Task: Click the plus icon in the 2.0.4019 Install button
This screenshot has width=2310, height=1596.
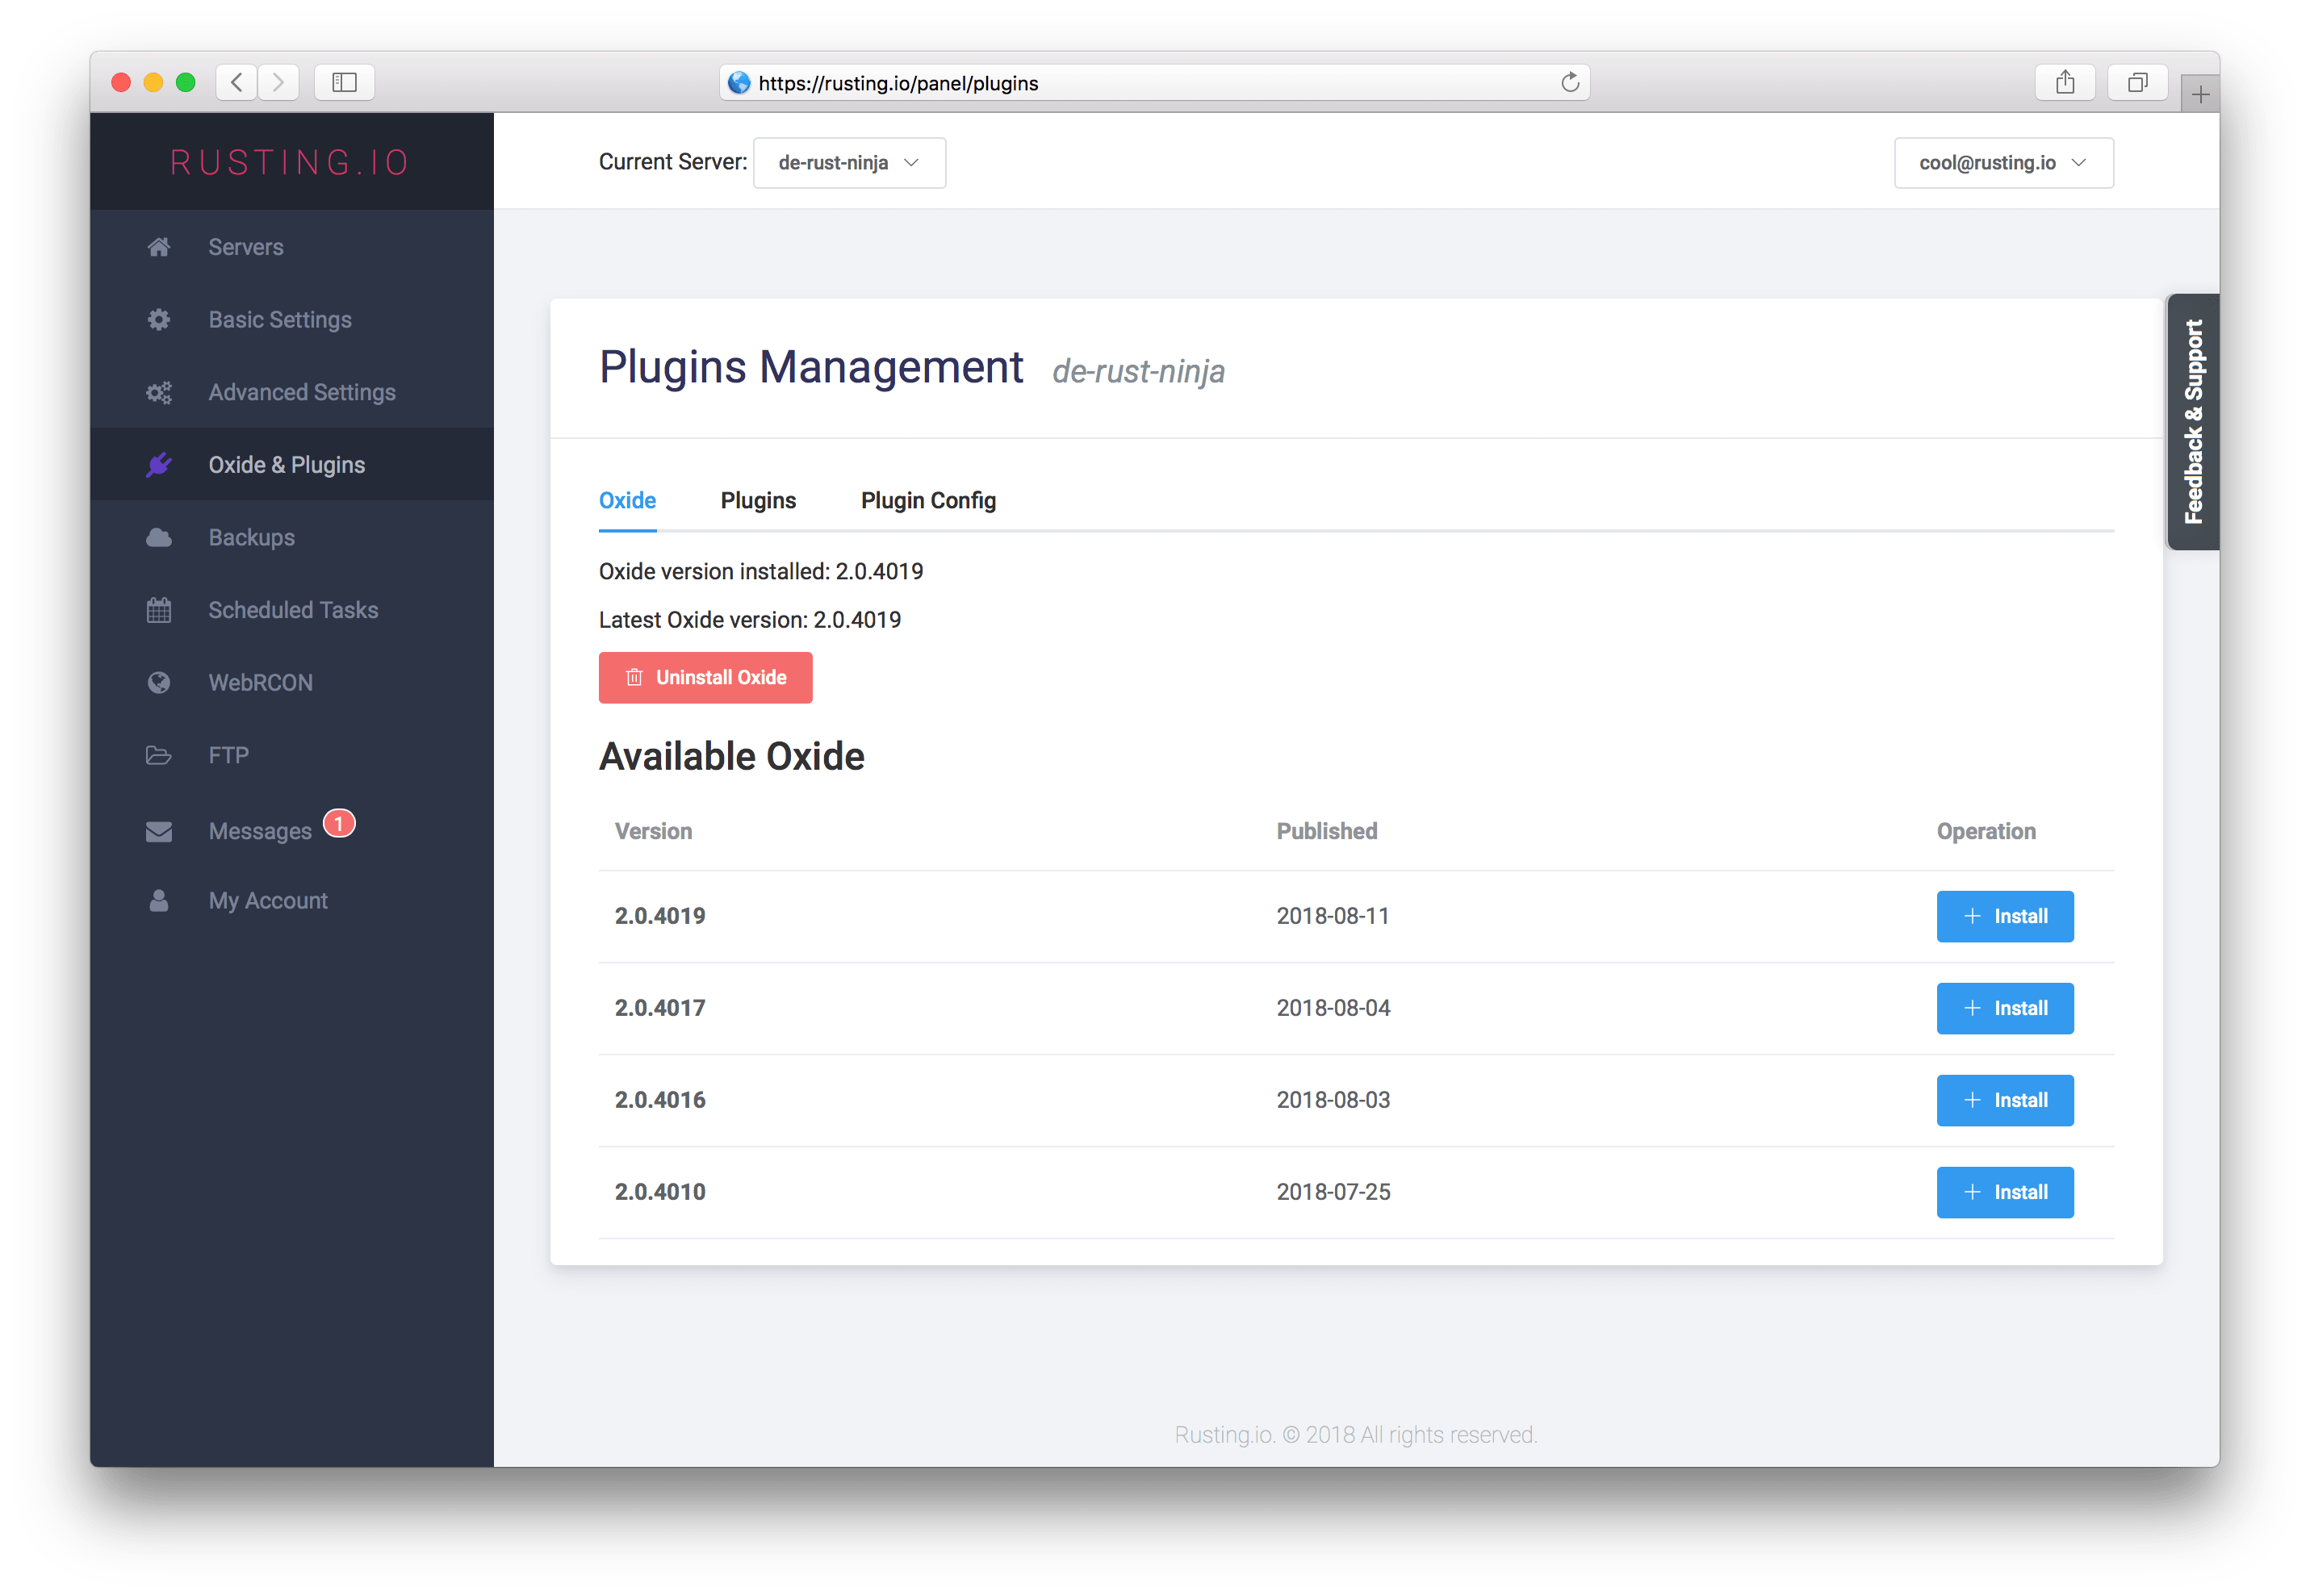Action: click(x=1972, y=916)
